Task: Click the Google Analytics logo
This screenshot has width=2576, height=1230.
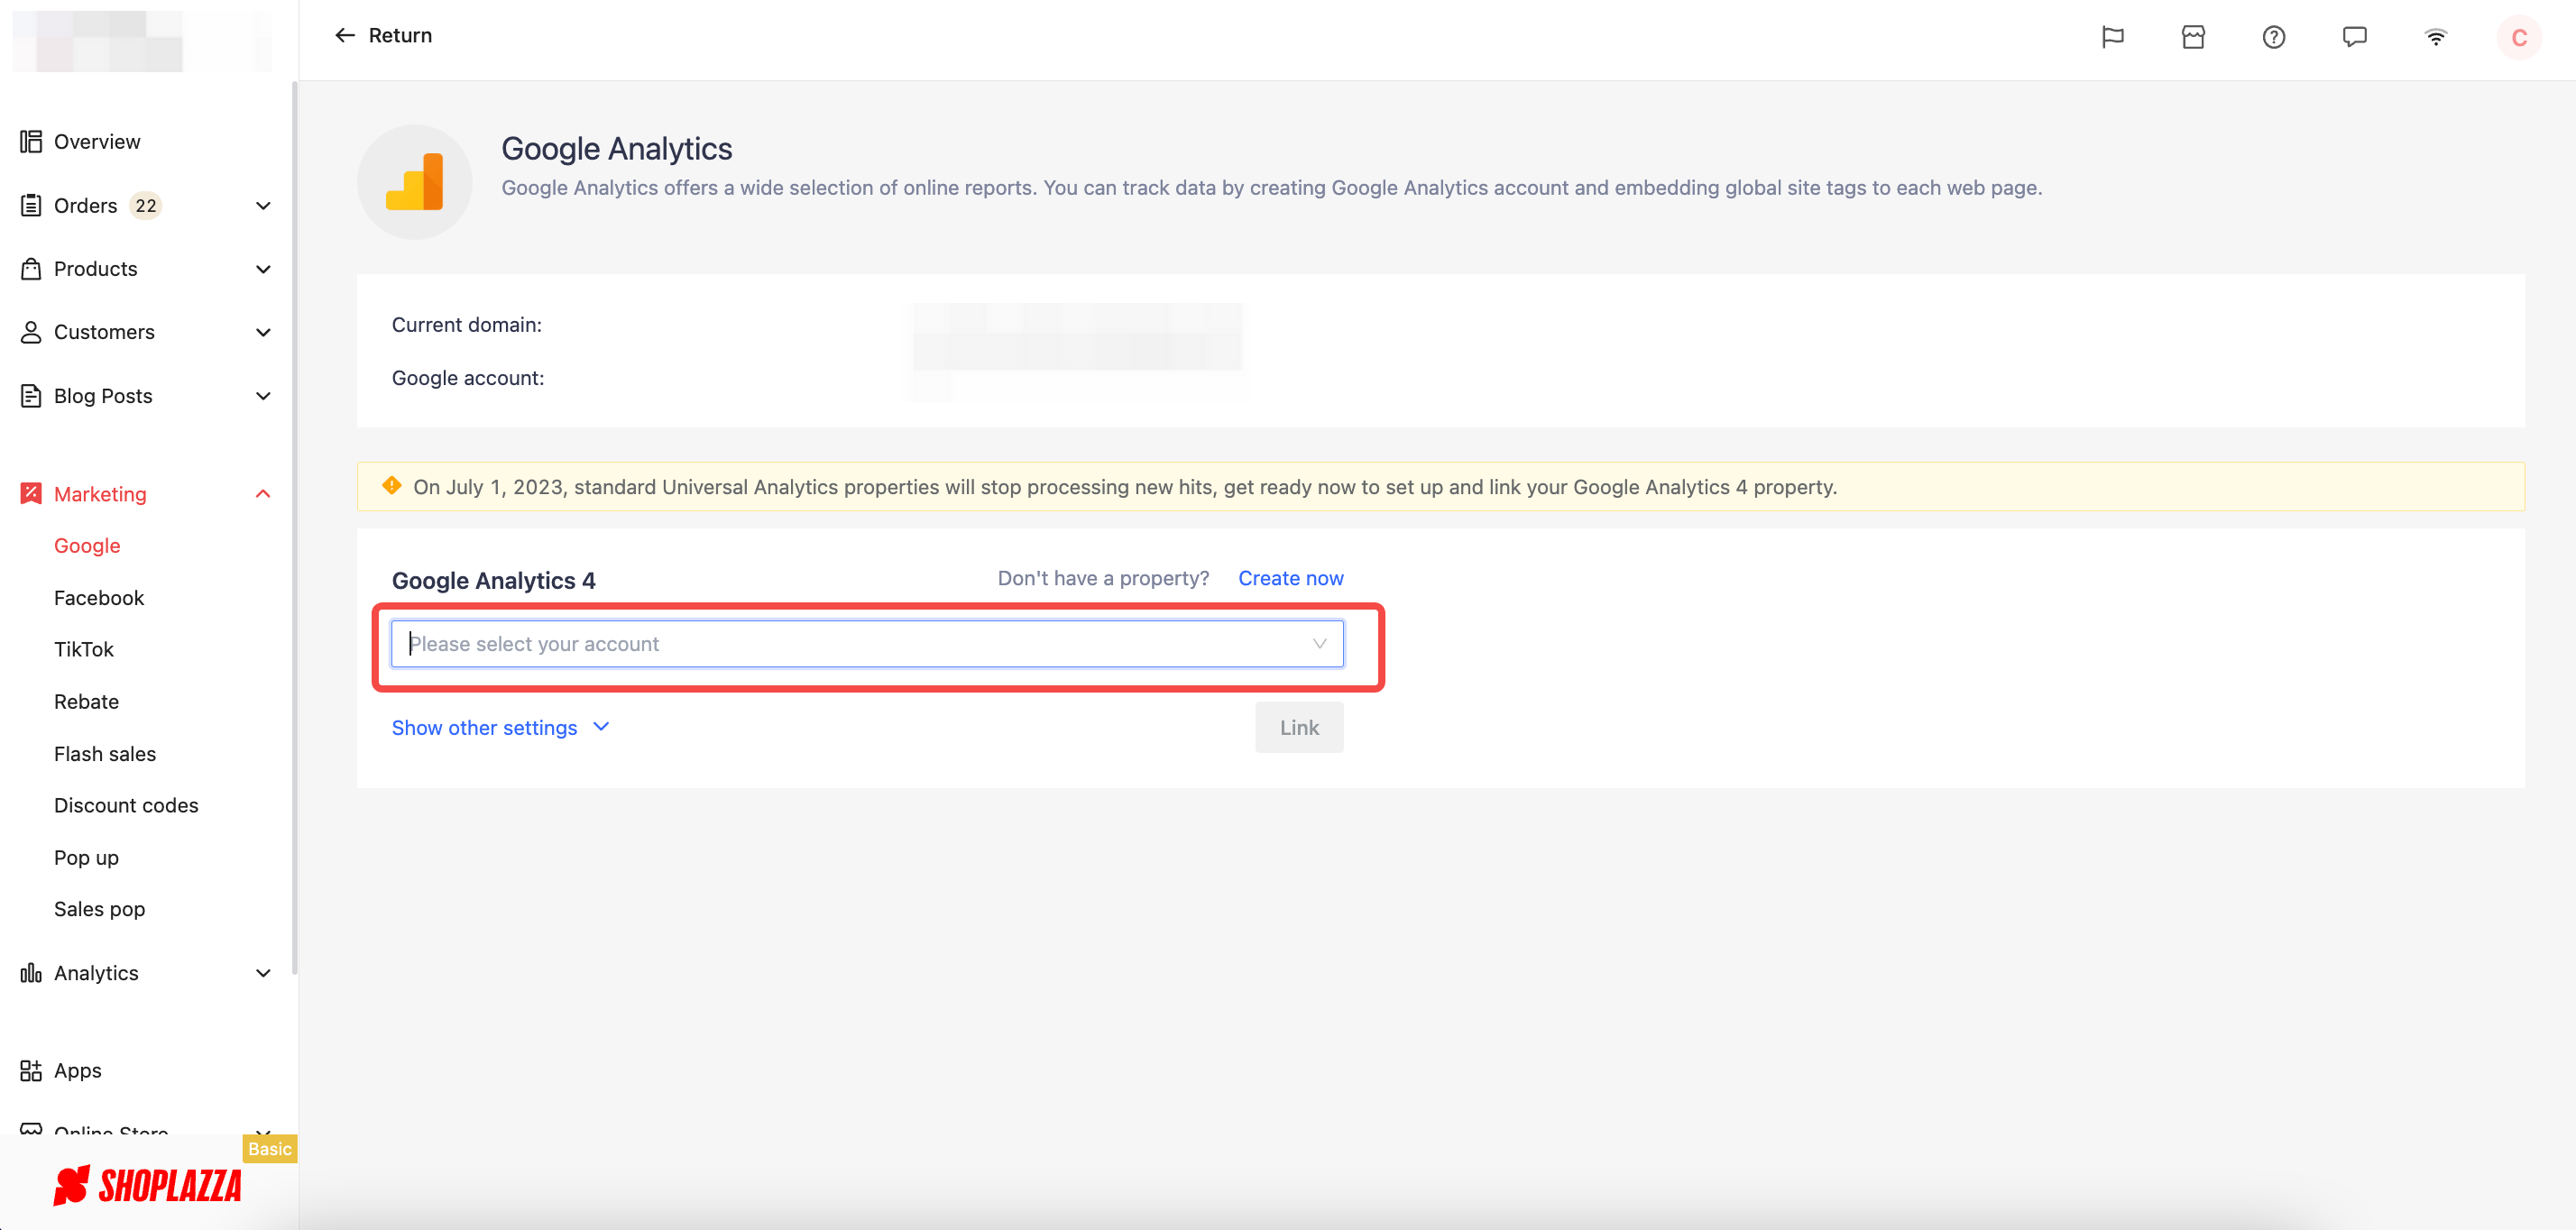Action: tap(414, 182)
